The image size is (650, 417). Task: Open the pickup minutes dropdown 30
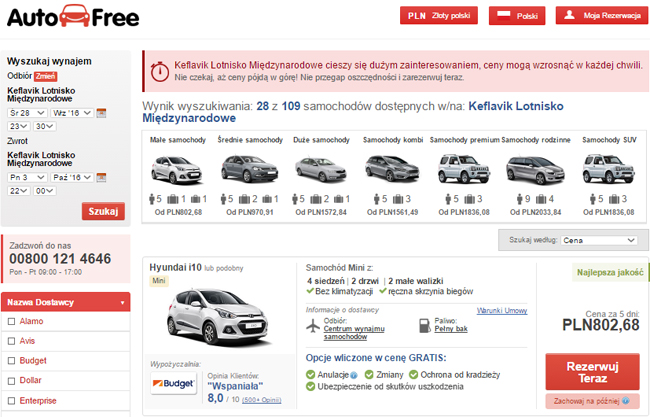44,126
